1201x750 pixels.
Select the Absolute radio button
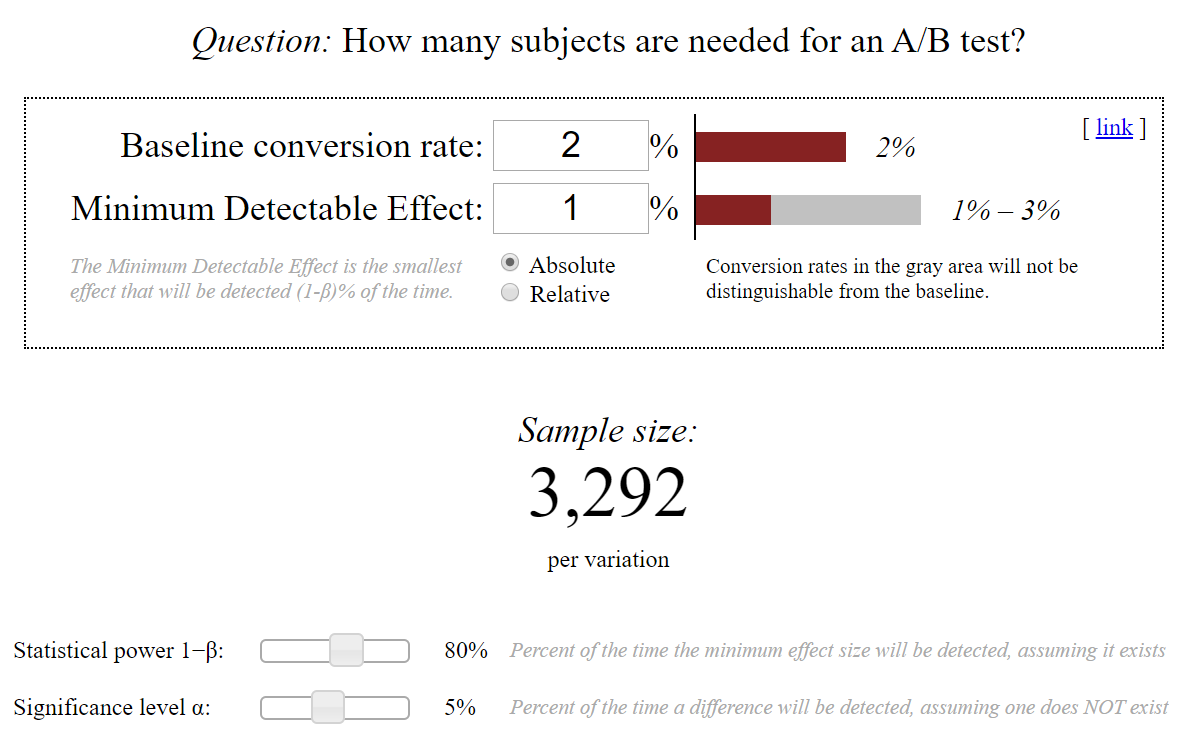(510, 264)
